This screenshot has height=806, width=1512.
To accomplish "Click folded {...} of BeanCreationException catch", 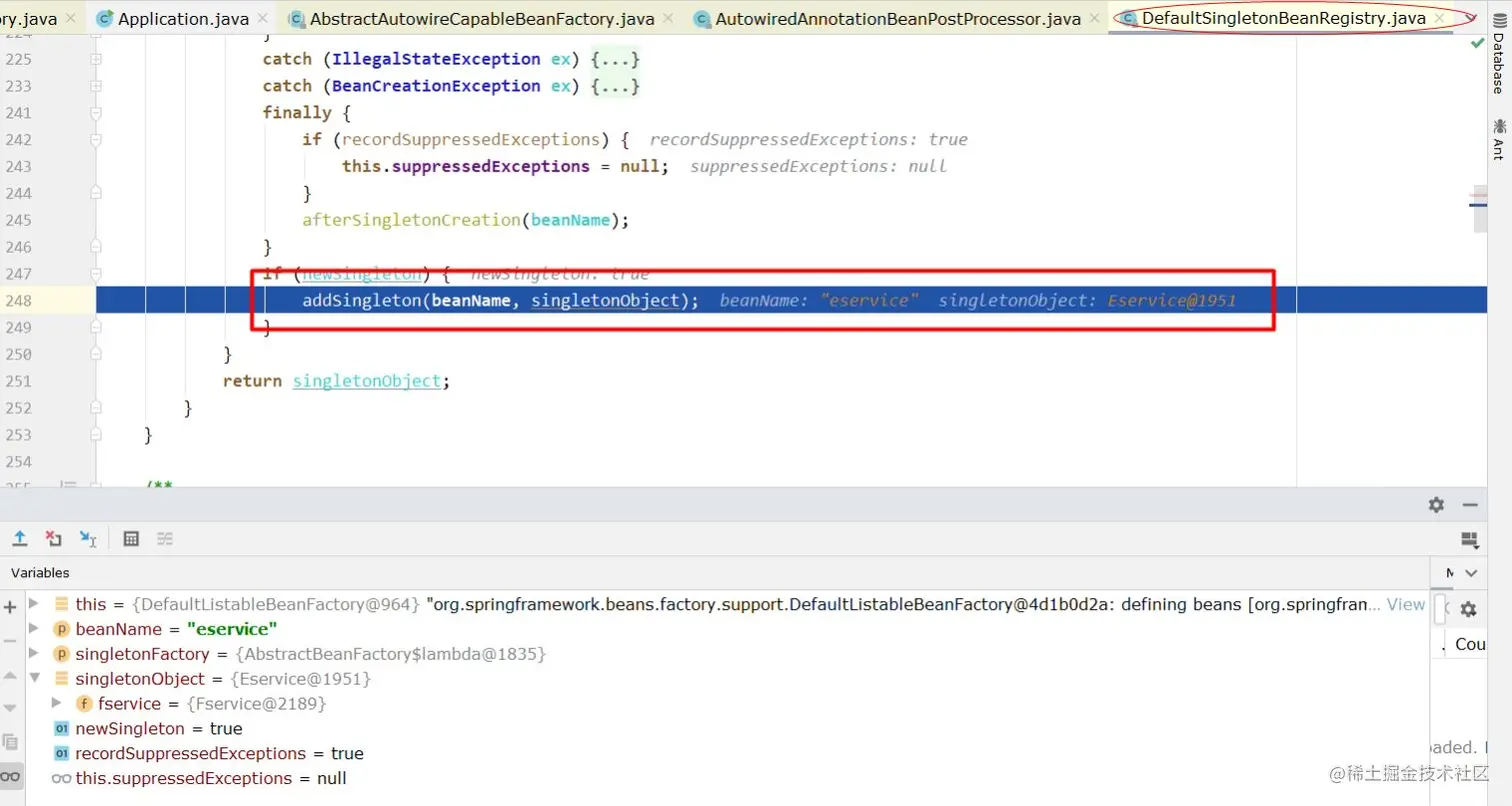I will 615,86.
